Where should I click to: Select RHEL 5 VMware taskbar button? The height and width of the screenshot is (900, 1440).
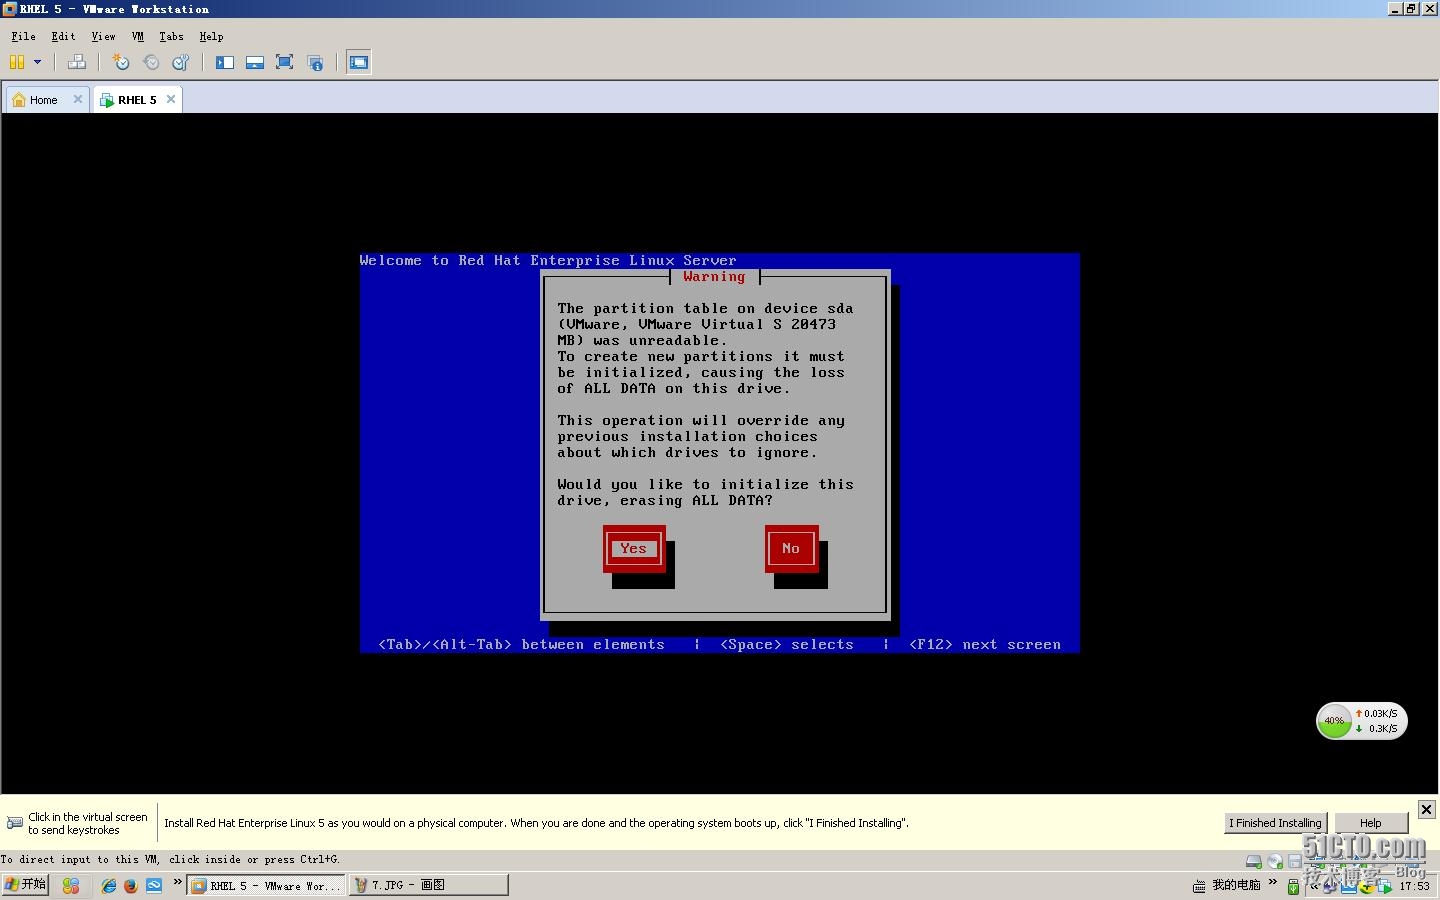[265, 885]
